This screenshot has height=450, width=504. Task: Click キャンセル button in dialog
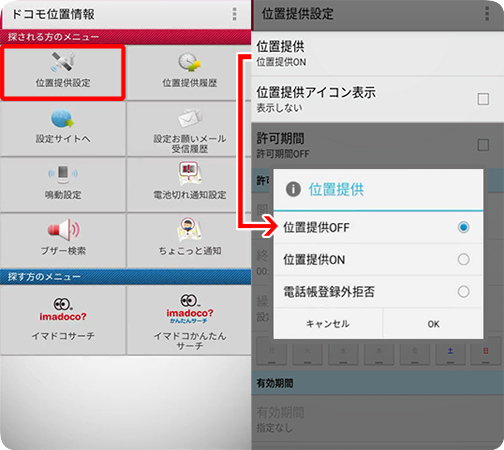(x=328, y=324)
